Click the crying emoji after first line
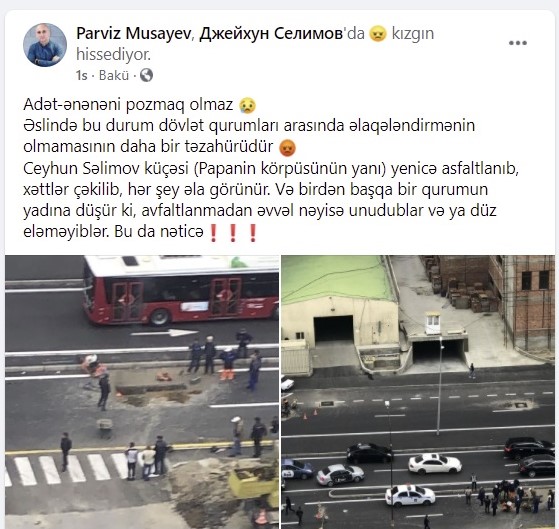This screenshot has height=529, width=559. click(x=247, y=105)
